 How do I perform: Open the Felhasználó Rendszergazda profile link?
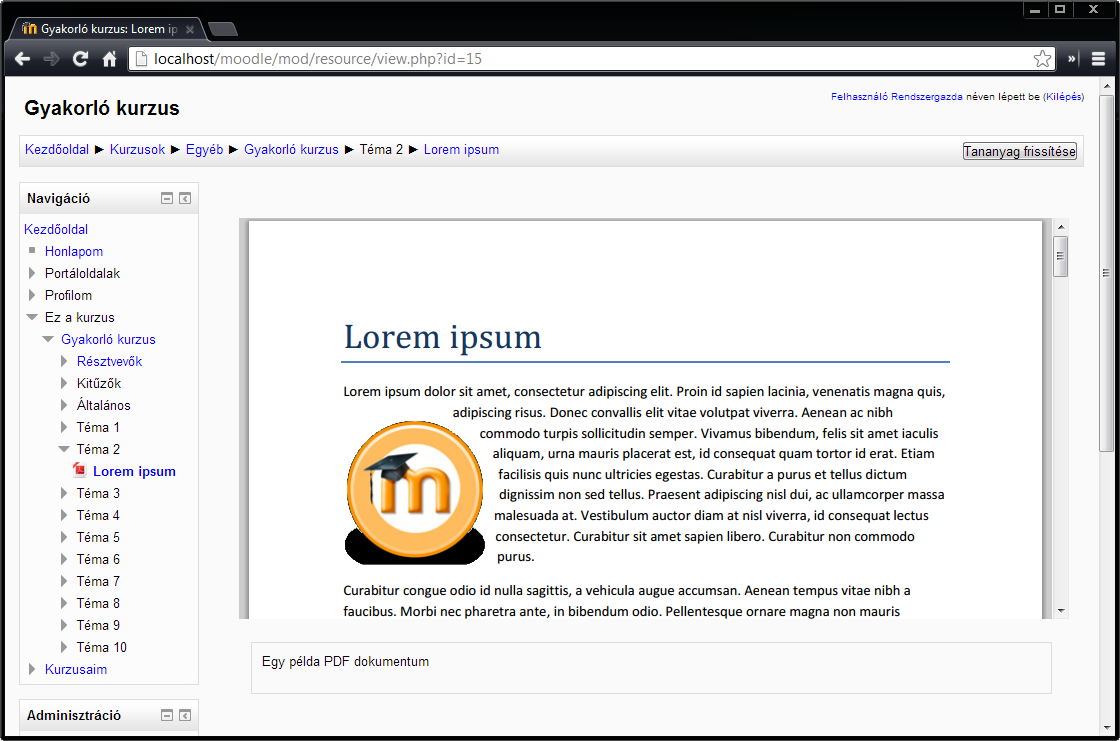click(896, 96)
